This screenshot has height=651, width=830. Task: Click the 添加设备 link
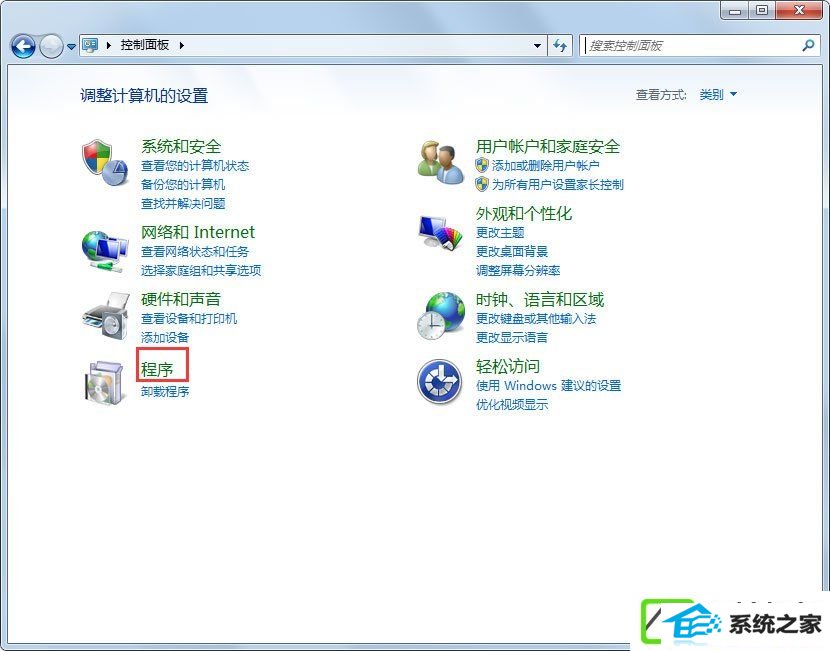point(165,338)
